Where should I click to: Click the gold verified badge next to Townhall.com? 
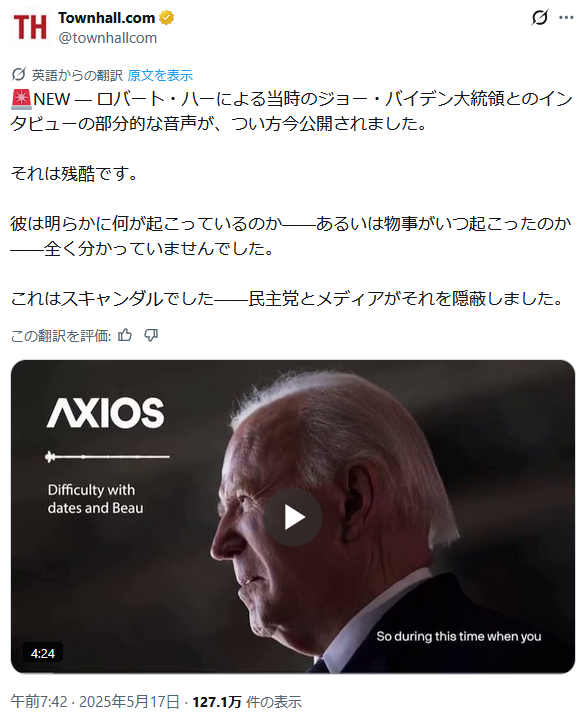tap(167, 18)
